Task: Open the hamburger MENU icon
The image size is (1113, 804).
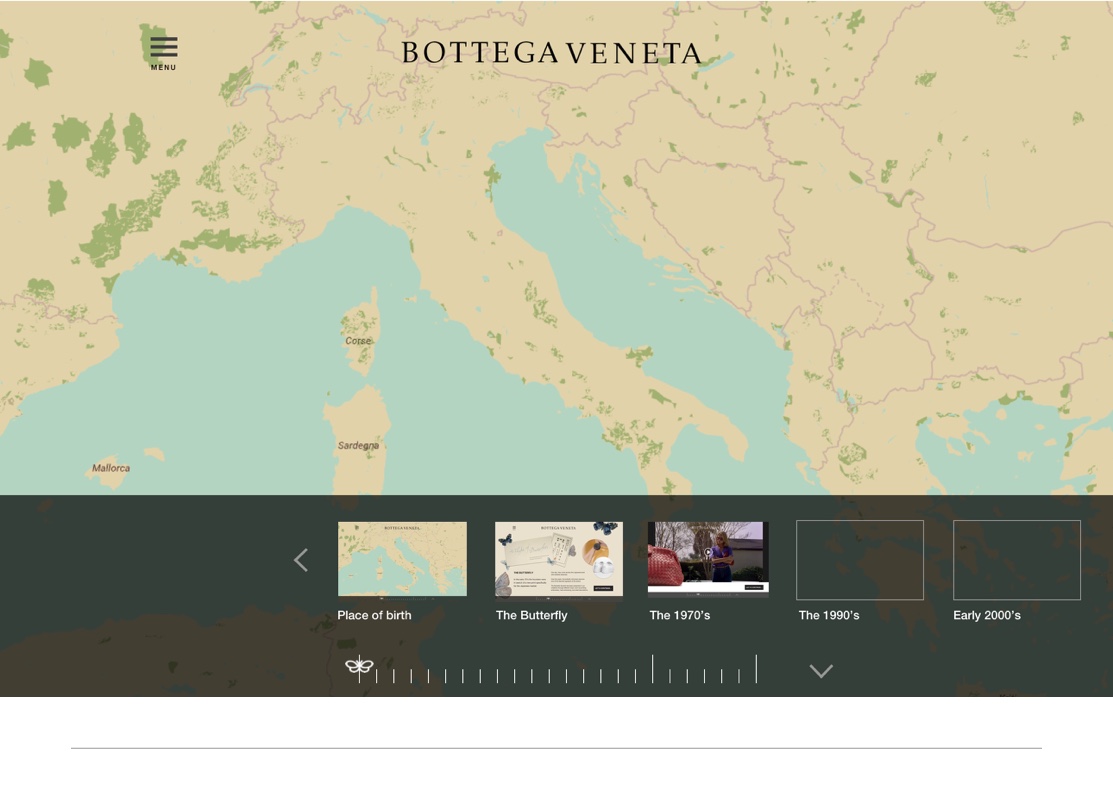Action: 163,53
